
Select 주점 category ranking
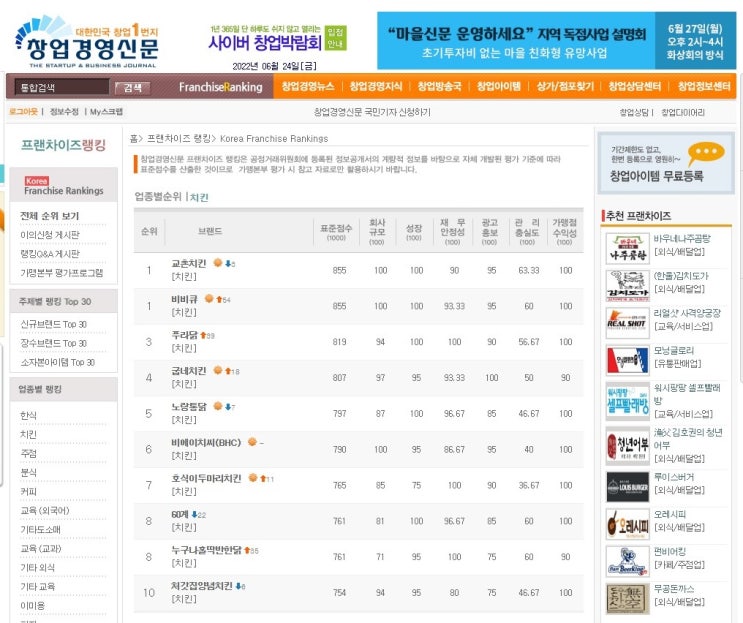28,453
